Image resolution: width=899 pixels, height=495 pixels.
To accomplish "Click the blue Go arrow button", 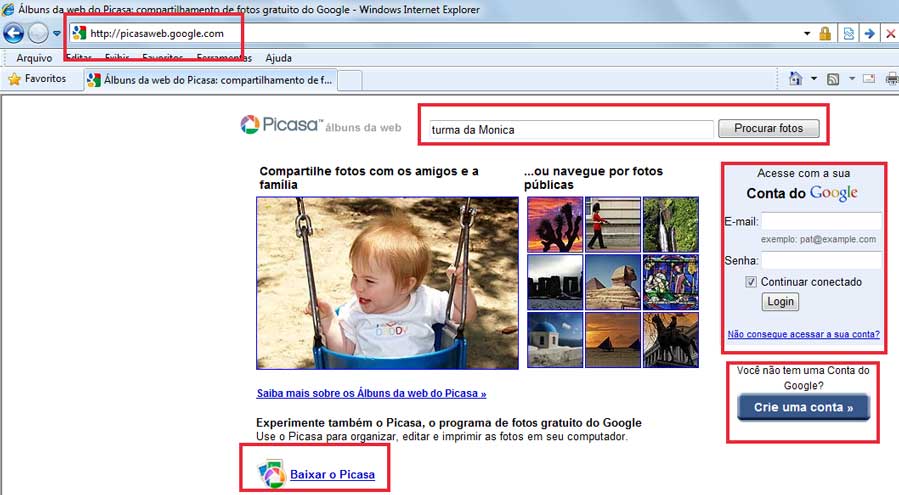I will click(x=869, y=33).
